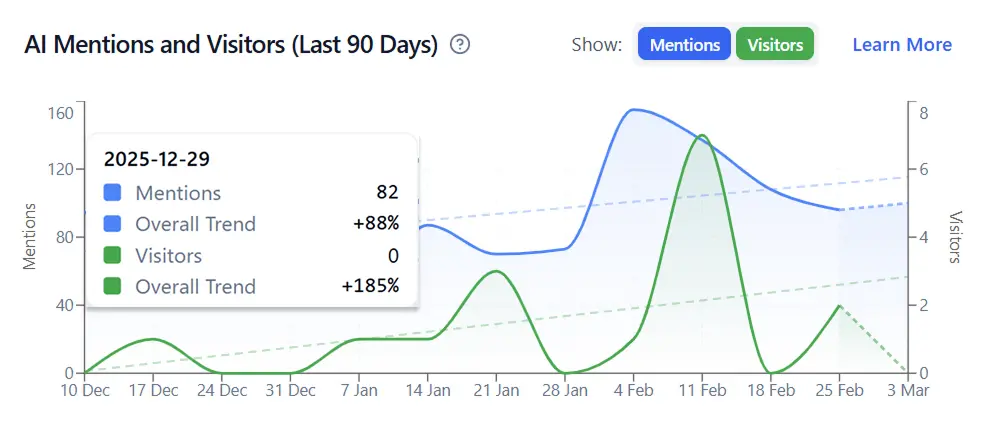Image resolution: width=986 pixels, height=425 pixels.
Task: Select the 25 Feb visitors data point
Action: (x=840, y=306)
